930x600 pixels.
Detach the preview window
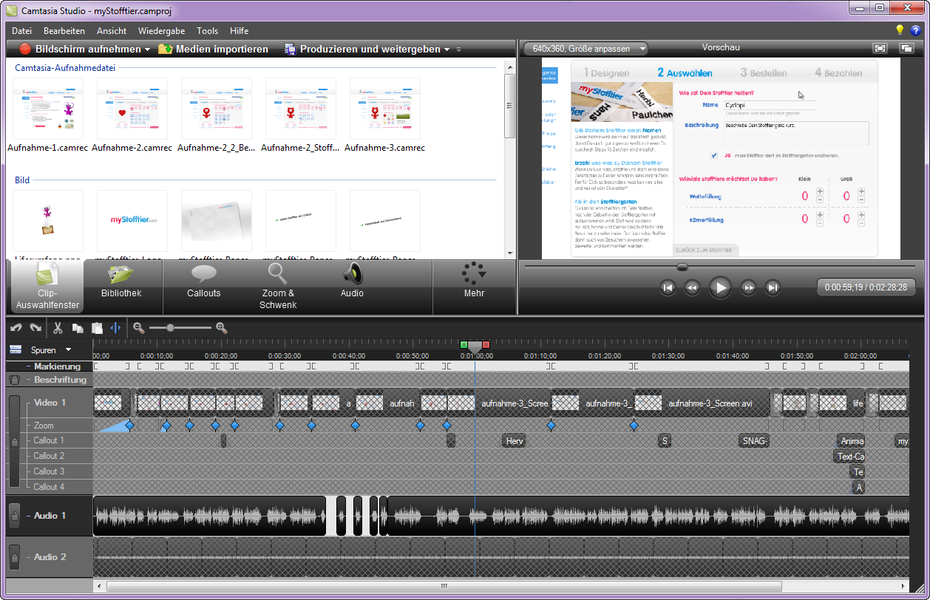click(x=906, y=48)
